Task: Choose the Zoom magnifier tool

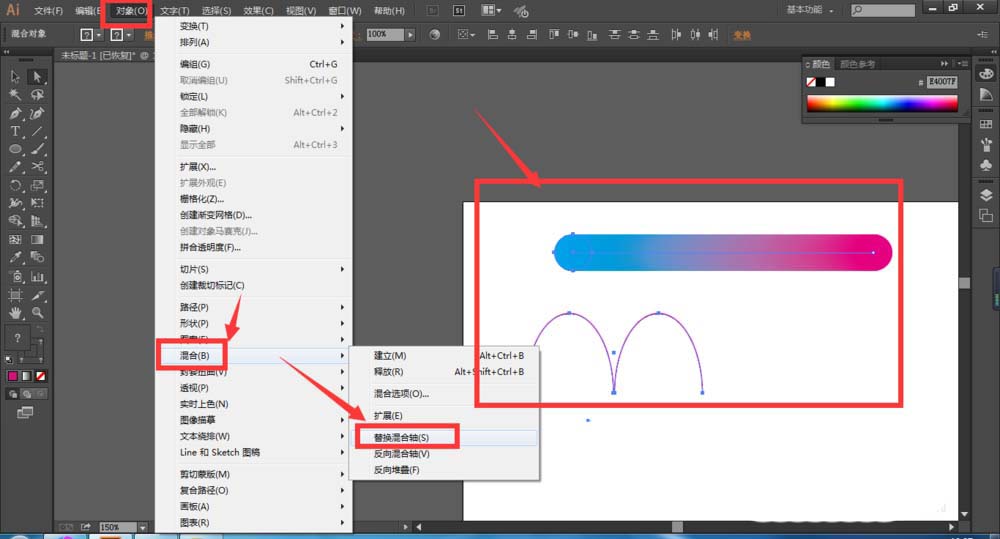Action: pos(37,313)
